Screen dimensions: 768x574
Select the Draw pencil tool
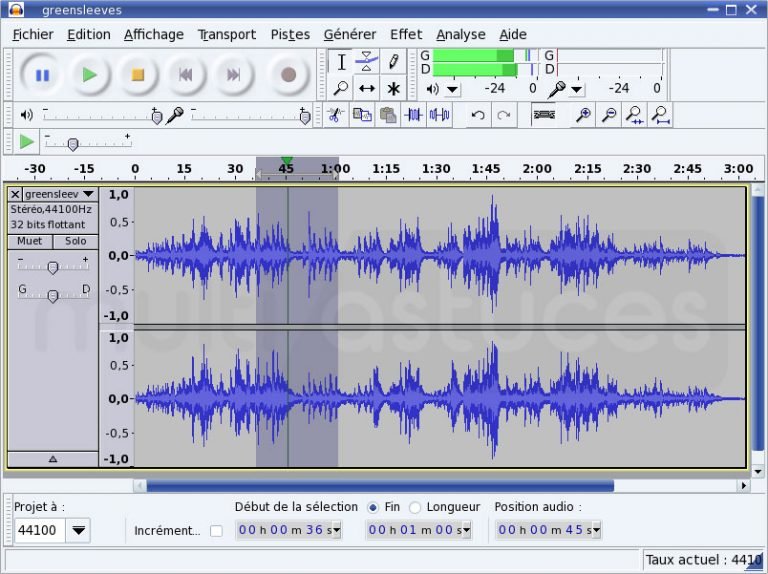click(x=393, y=62)
